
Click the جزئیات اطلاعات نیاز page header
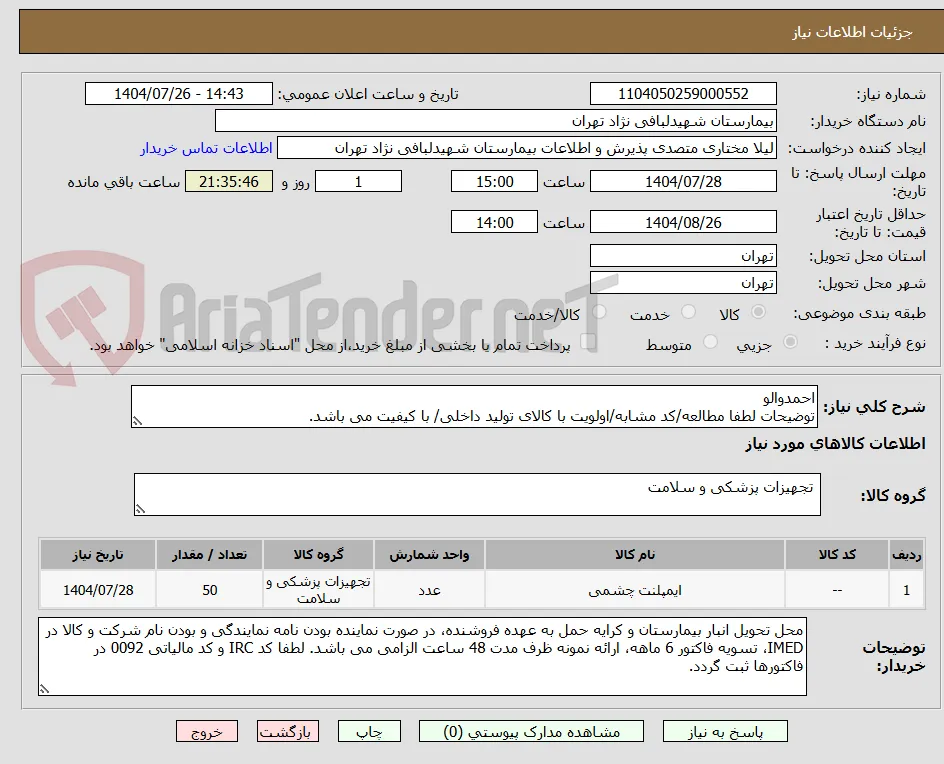coord(852,32)
